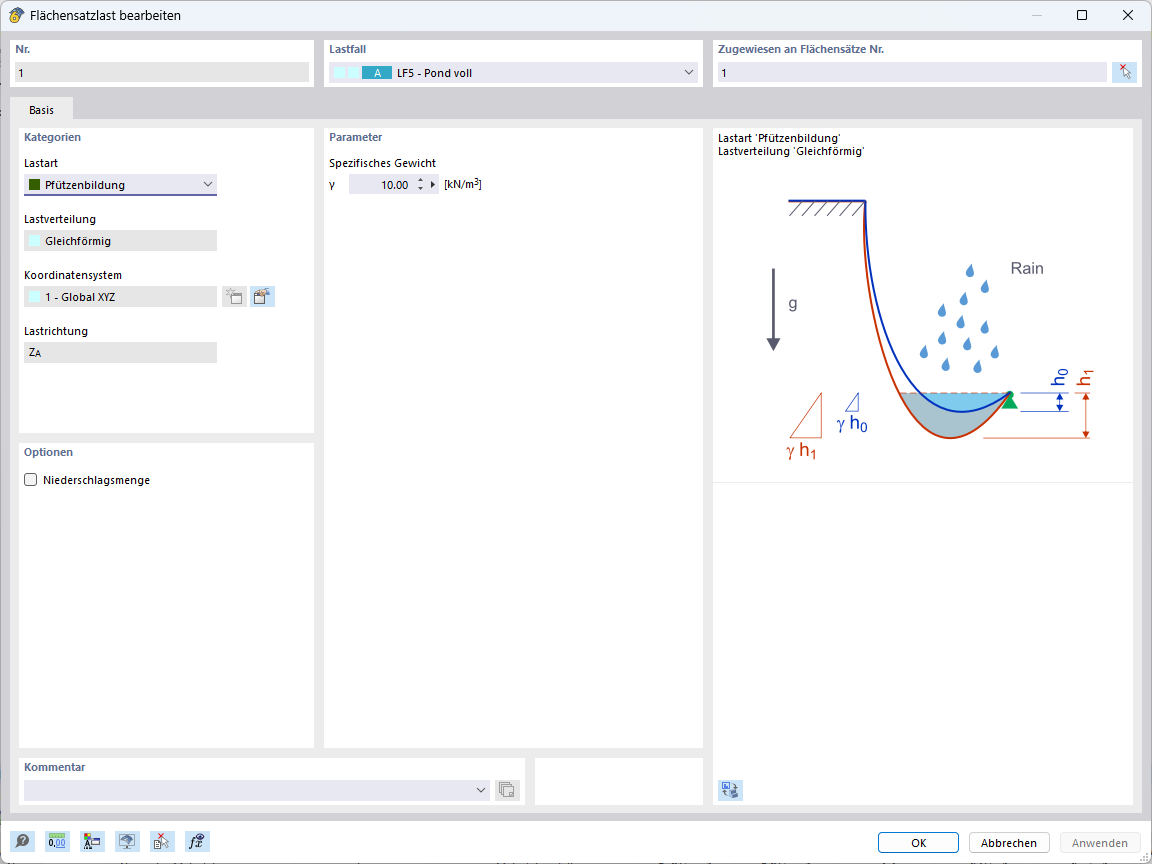The image size is (1152, 864).
Task: Open the γ value arrow menu
Action: pyautogui.click(x=433, y=184)
